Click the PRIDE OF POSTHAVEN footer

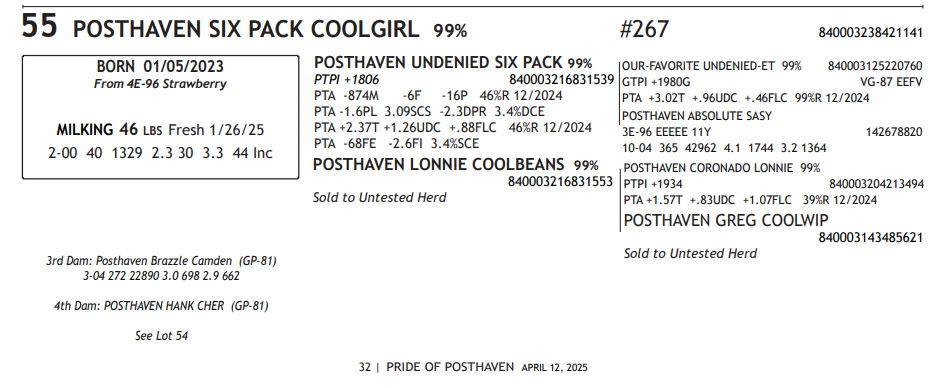tap(450, 367)
